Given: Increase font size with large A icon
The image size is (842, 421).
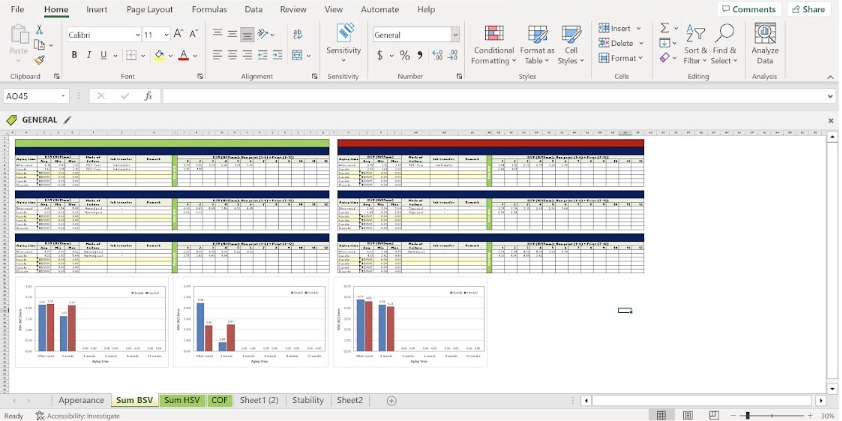Looking at the screenshot, I should [179, 34].
